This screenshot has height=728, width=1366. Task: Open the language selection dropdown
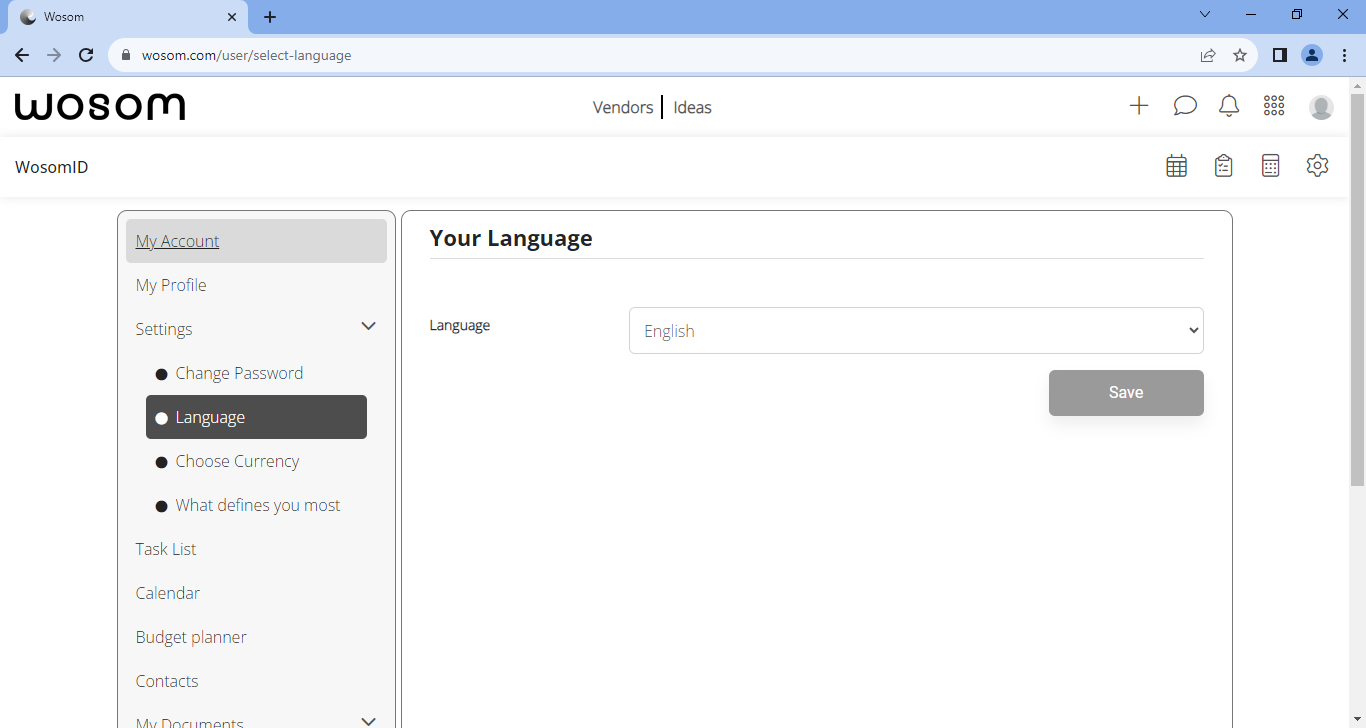(x=915, y=330)
